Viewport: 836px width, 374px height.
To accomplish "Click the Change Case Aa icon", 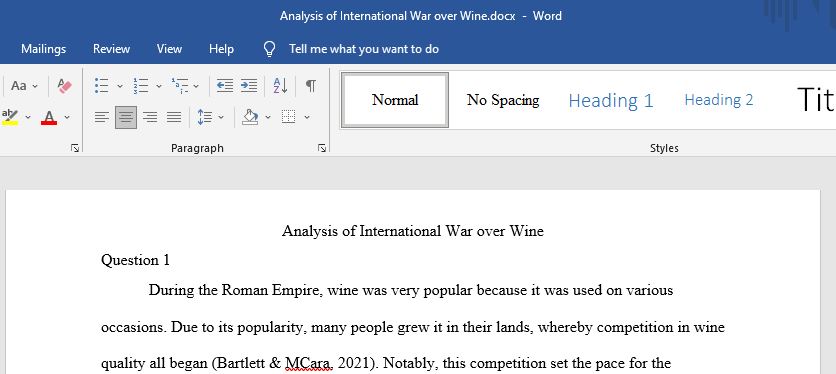I will (19, 85).
